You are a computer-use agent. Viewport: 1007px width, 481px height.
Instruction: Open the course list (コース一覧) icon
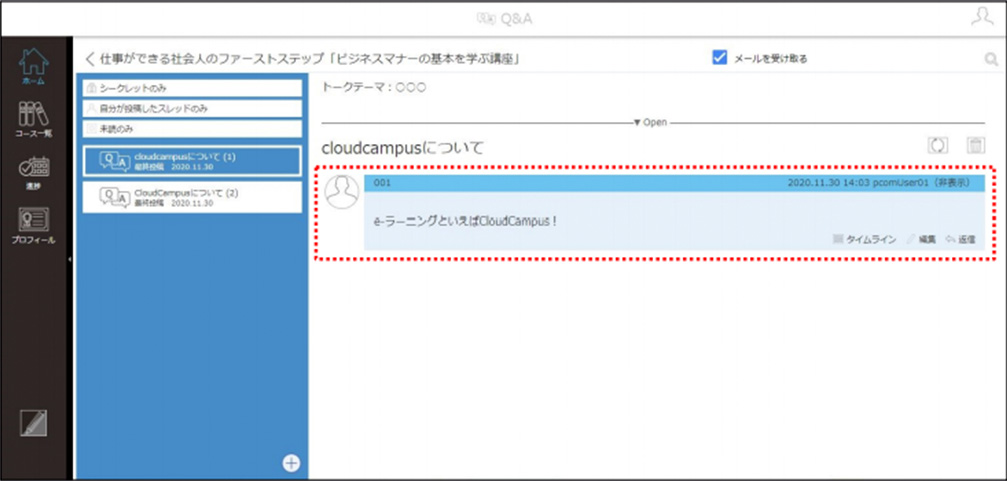(33, 119)
